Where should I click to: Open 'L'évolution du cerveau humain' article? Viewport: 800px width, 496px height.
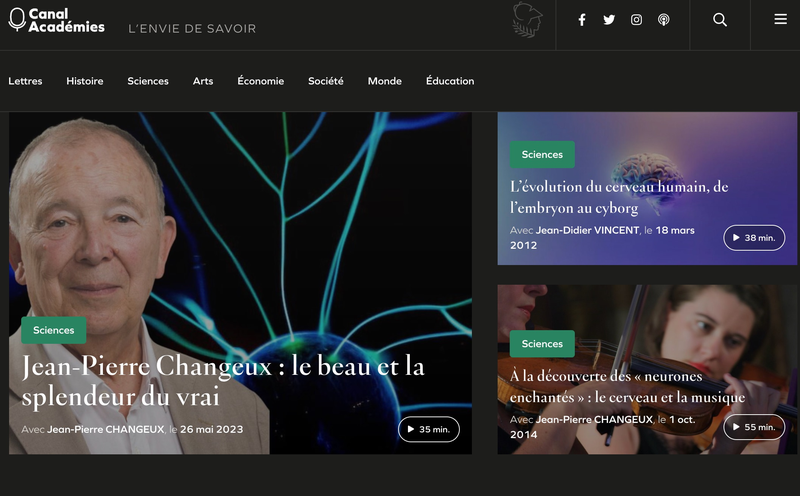click(x=619, y=197)
